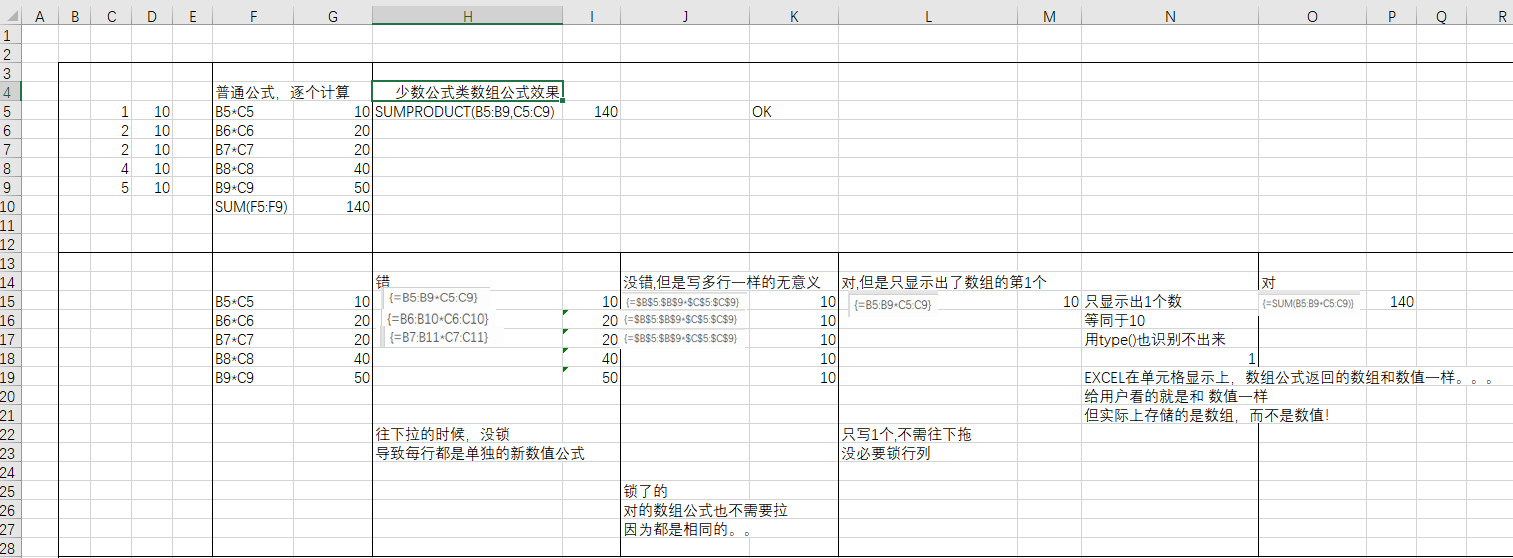The width and height of the screenshot is (1513, 558).
Task: Click the {=SUM(B5:B9*C5:C9)} formula box
Action: click(x=1308, y=303)
